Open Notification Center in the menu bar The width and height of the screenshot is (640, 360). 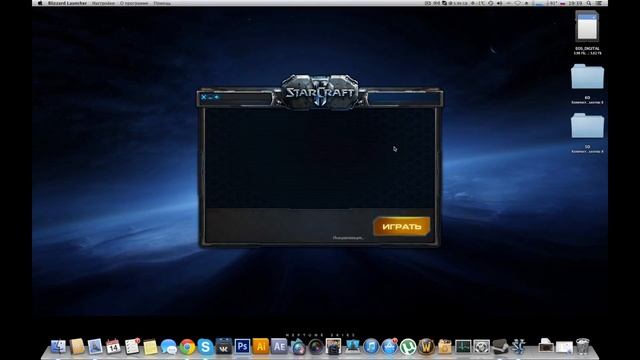pos(599,3)
